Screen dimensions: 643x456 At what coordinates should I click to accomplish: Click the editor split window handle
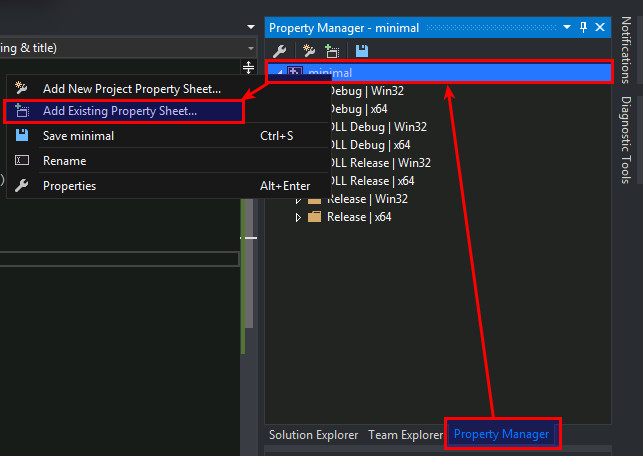point(249,67)
